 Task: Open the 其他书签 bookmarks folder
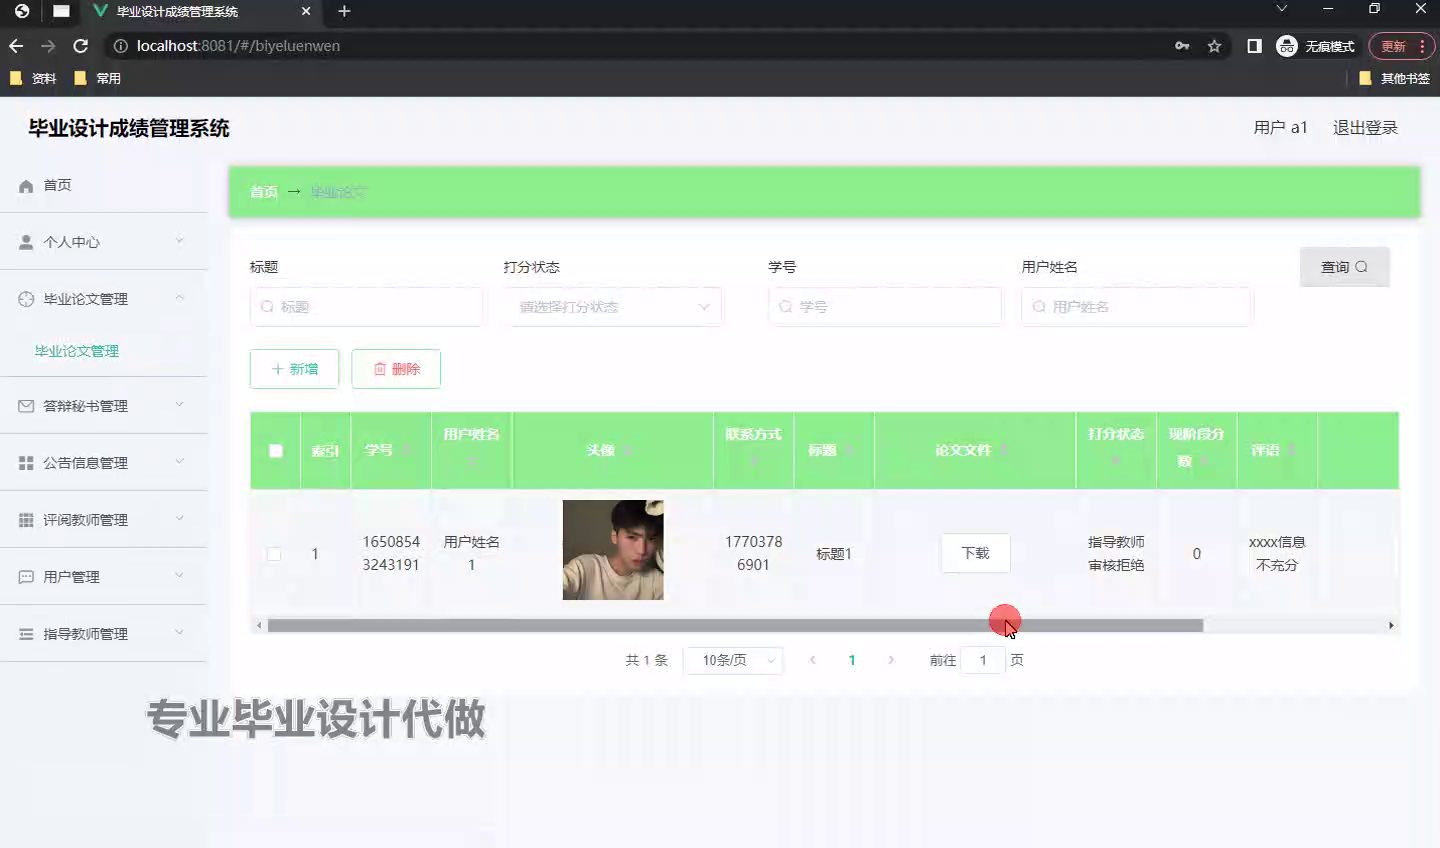(x=1395, y=78)
